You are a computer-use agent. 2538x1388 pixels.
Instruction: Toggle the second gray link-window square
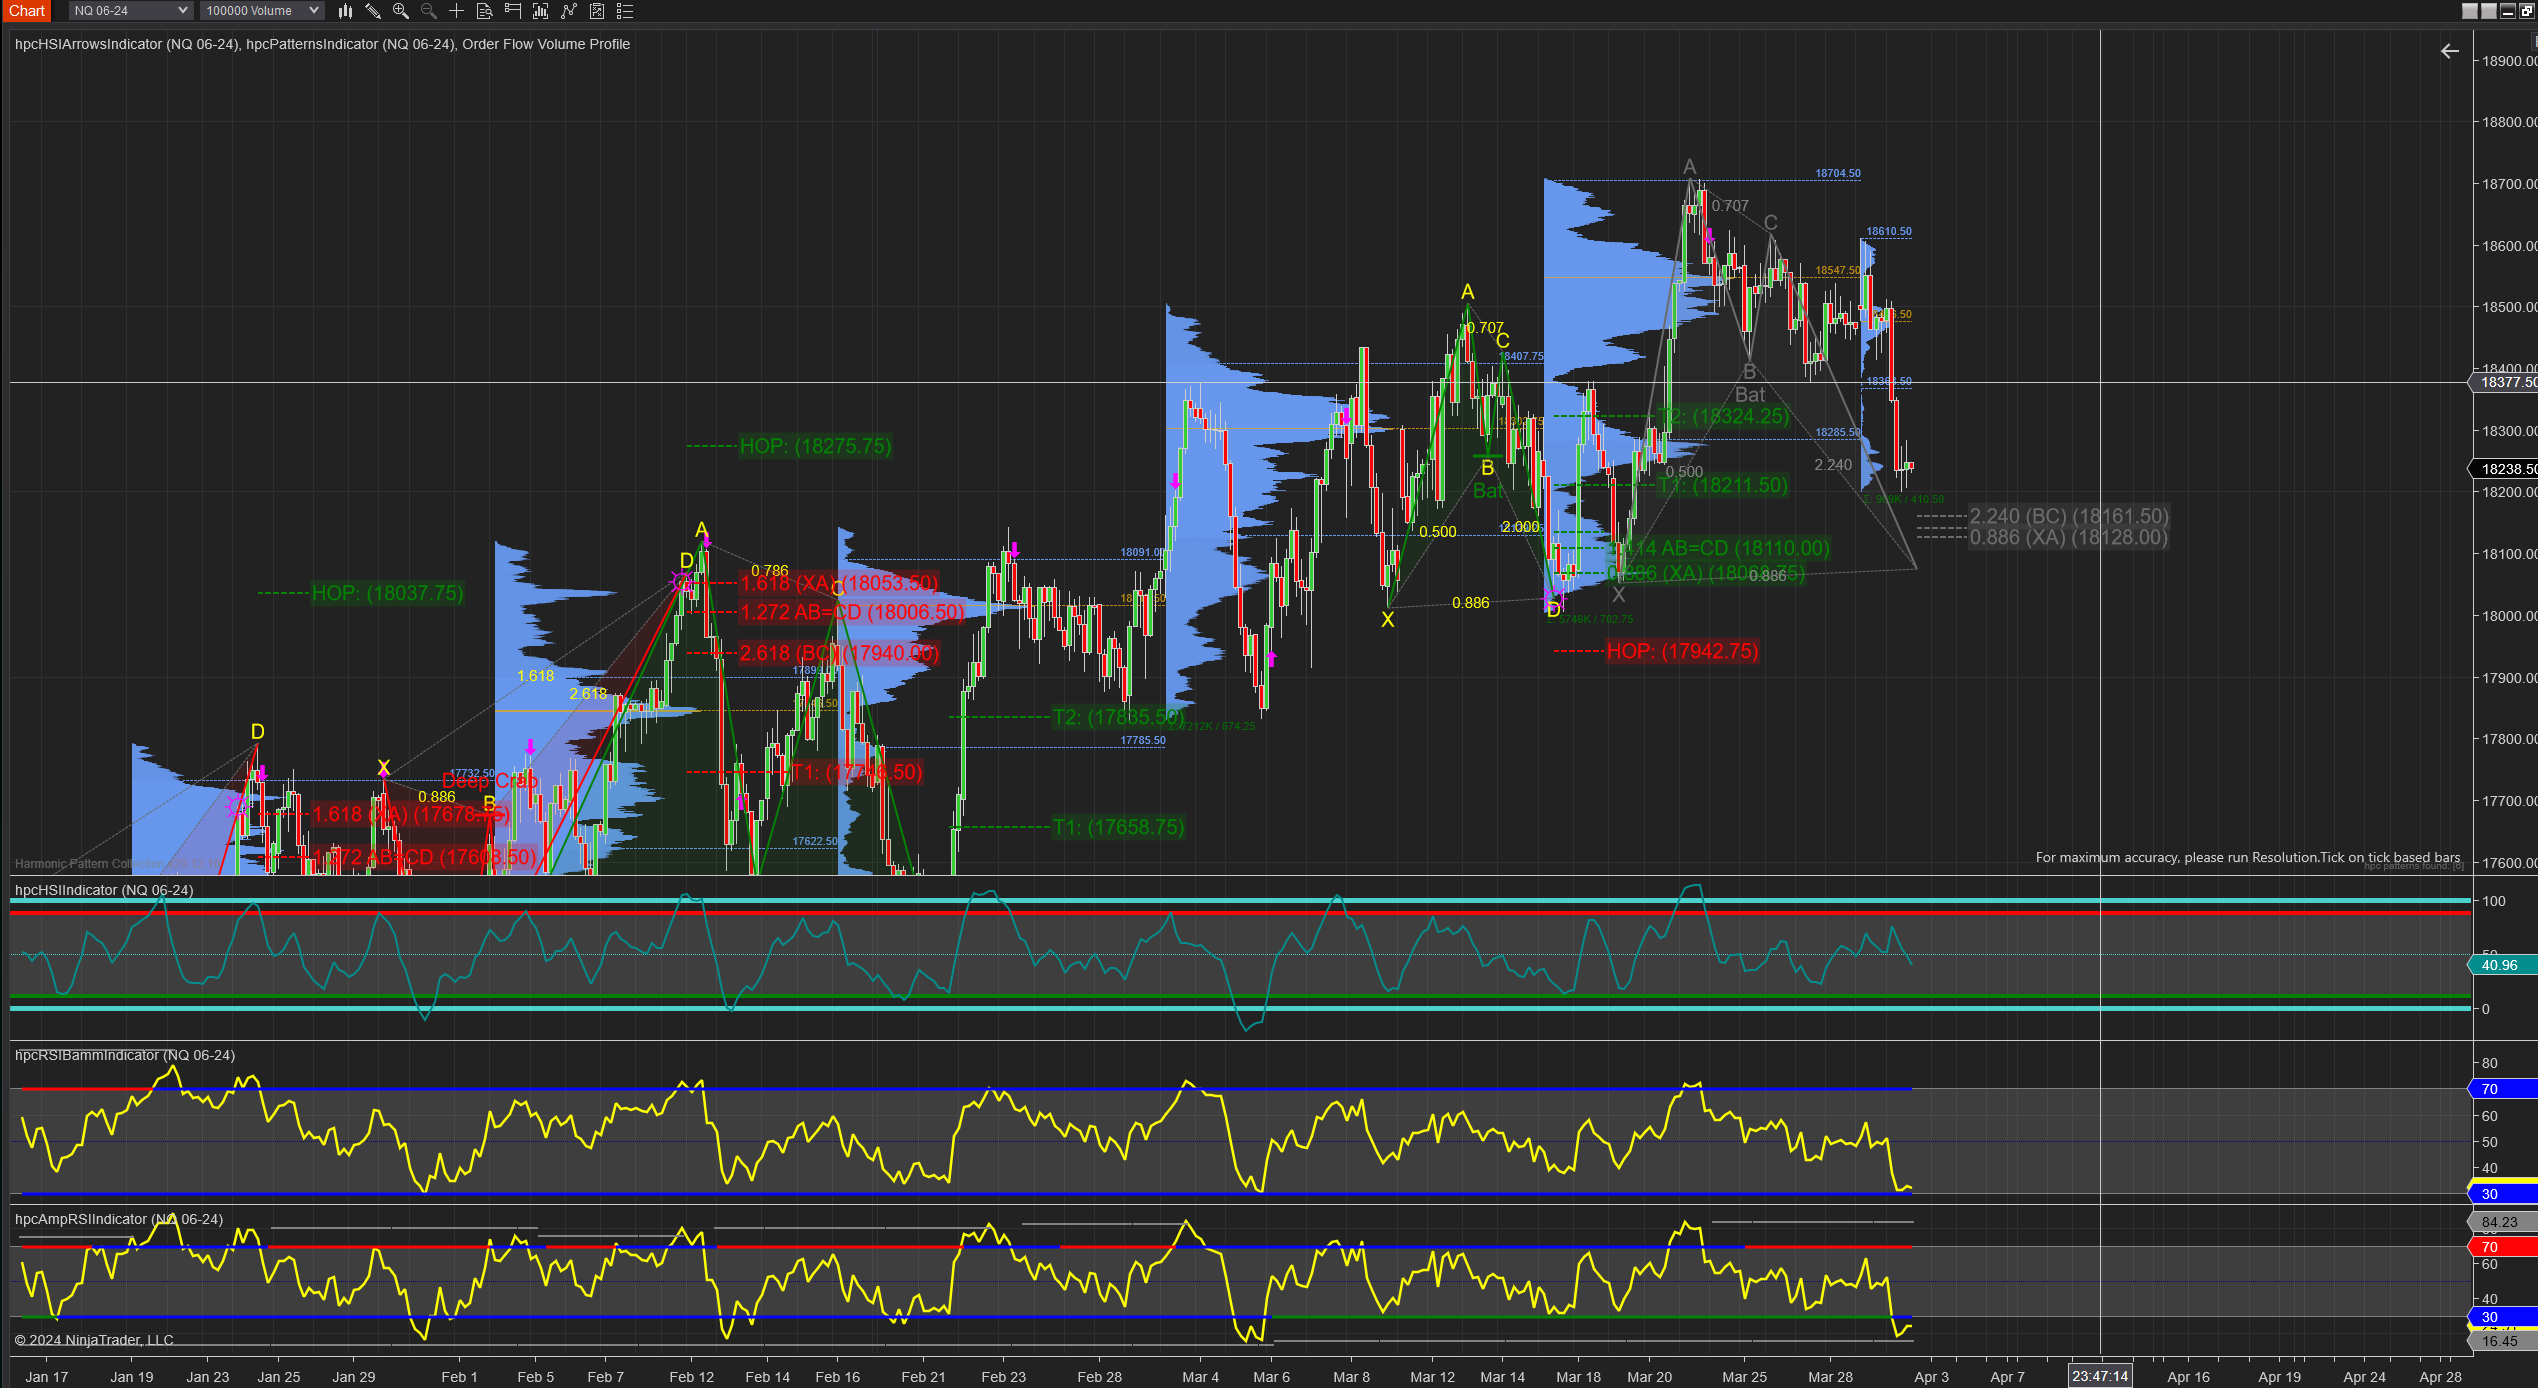[2488, 11]
